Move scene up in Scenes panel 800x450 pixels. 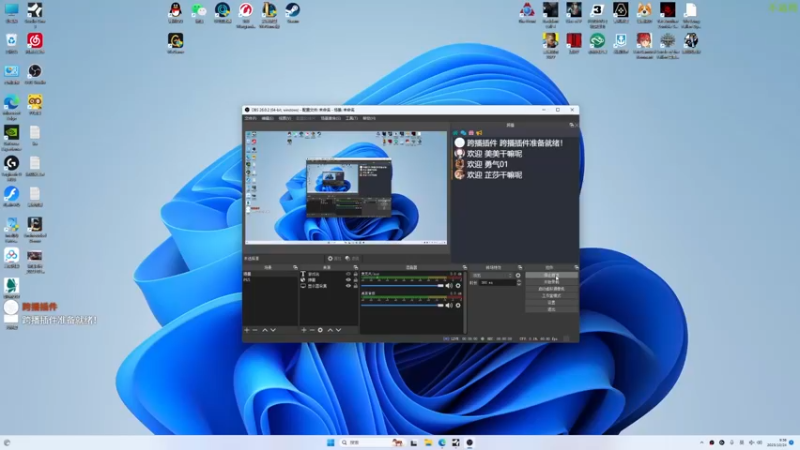click(265, 330)
